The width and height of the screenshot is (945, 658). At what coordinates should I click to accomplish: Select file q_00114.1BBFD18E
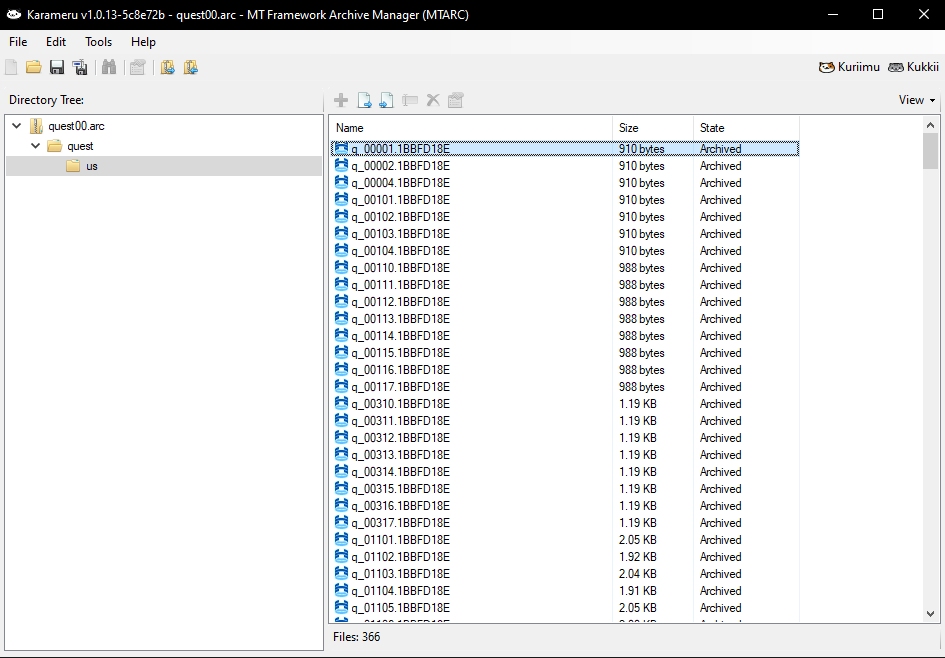pyautogui.click(x=565, y=336)
